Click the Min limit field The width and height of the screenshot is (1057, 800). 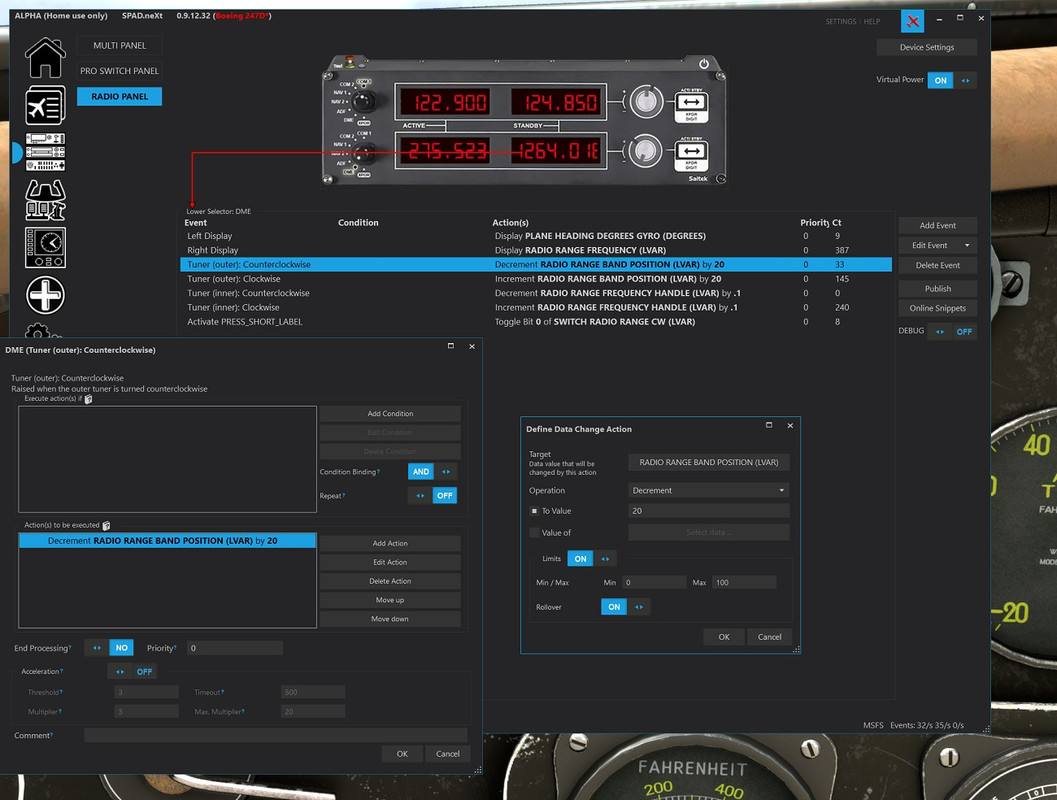(x=655, y=582)
